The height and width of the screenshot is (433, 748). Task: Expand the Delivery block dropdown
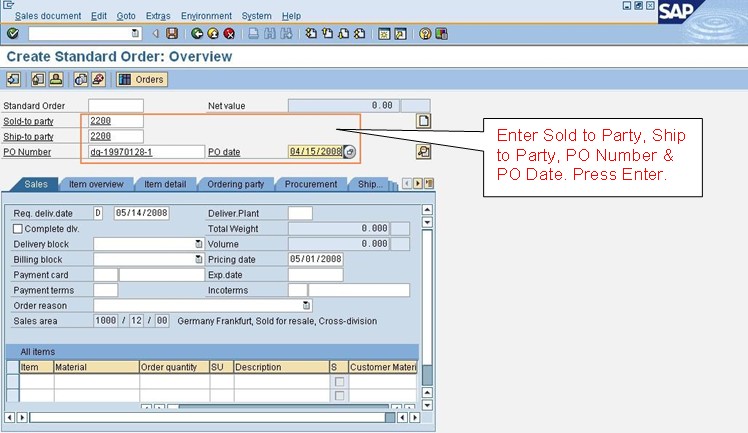tap(198, 244)
